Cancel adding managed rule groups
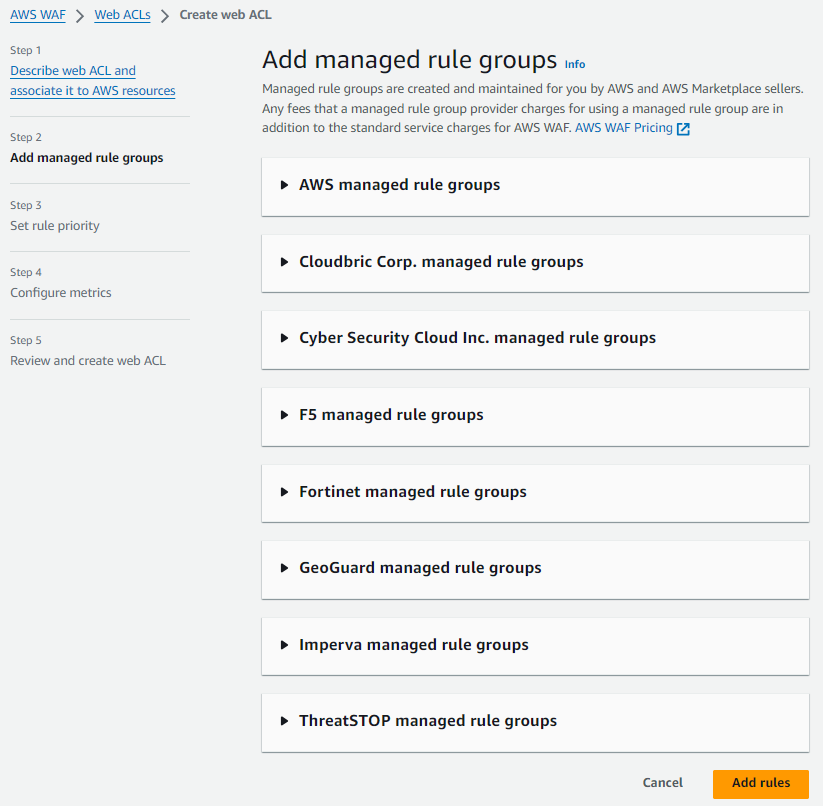 click(x=662, y=783)
